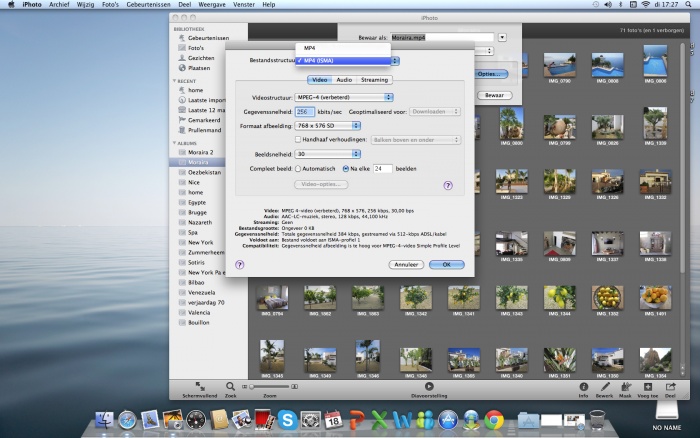Viewport: 700px width, 438px height.
Task: Click the Bewerk pencil icon
Action: pos(605,386)
